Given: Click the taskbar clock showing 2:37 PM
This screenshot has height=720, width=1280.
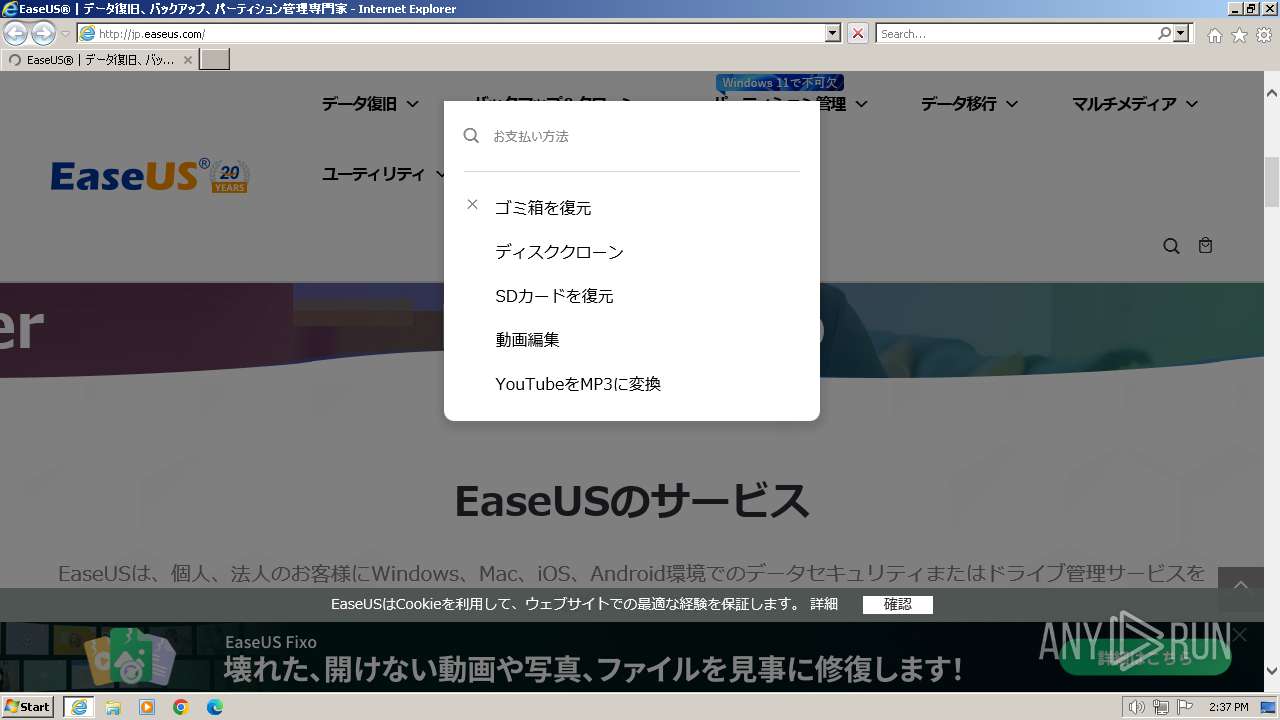Looking at the screenshot, I should tap(1228, 707).
